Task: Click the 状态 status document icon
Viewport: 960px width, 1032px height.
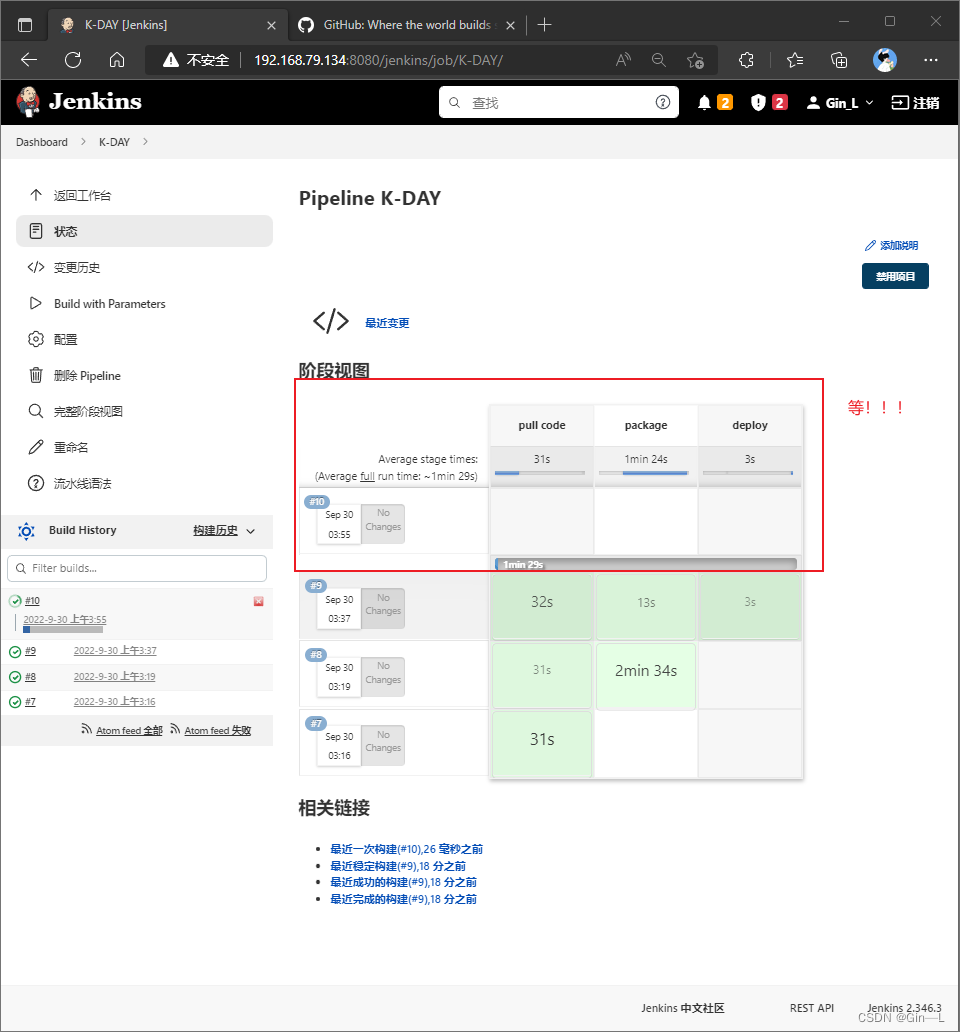Action: [36, 231]
